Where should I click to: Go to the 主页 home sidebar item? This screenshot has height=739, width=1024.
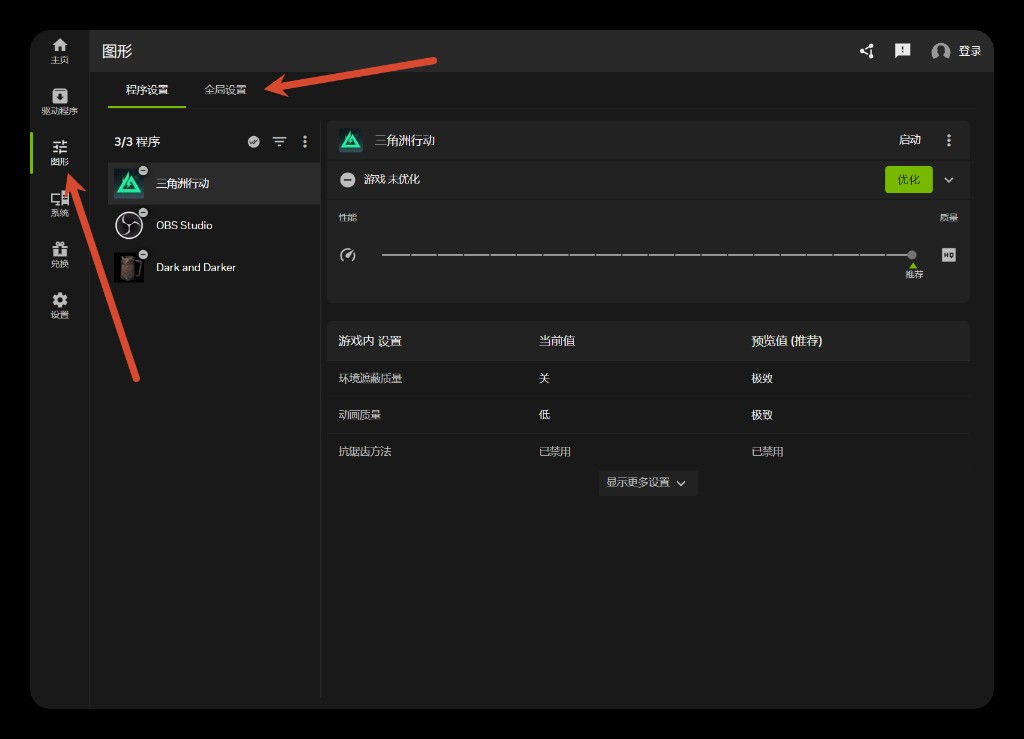59,51
